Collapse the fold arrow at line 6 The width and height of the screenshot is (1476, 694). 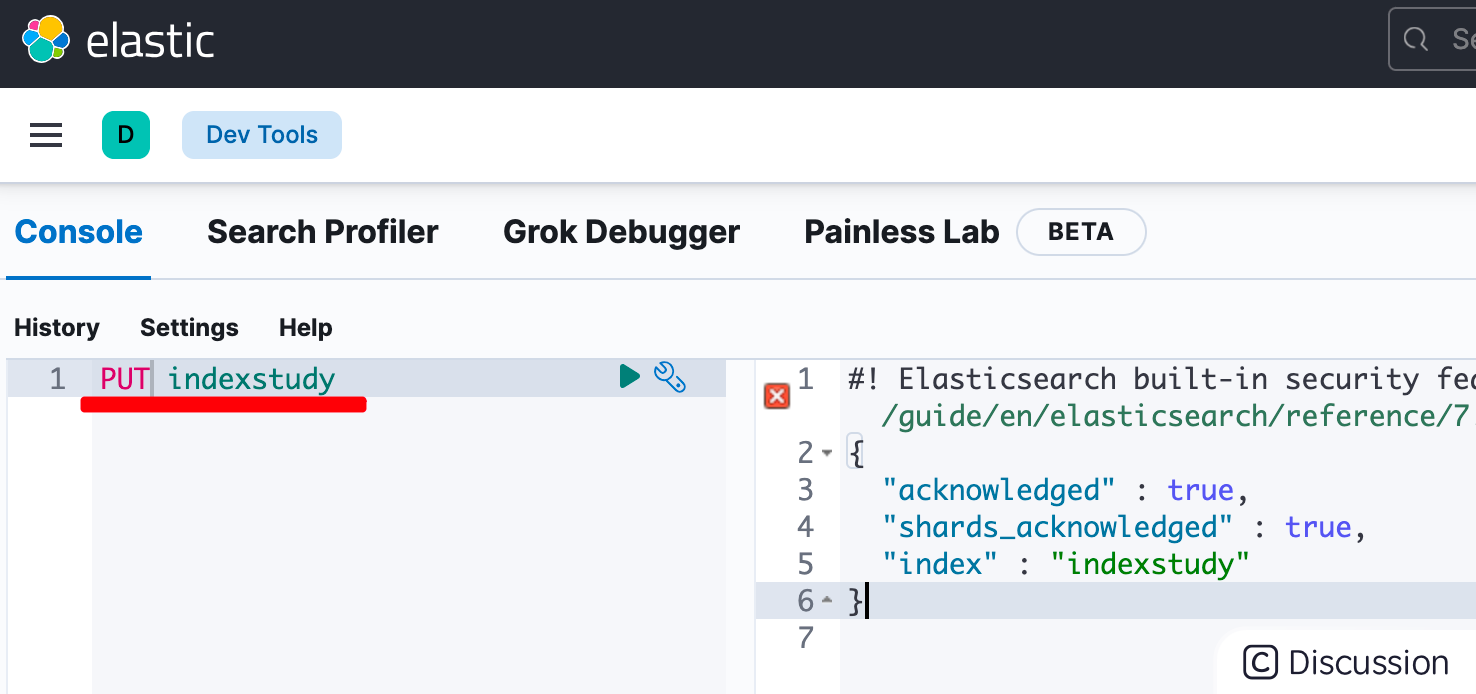click(x=827, y=601)
